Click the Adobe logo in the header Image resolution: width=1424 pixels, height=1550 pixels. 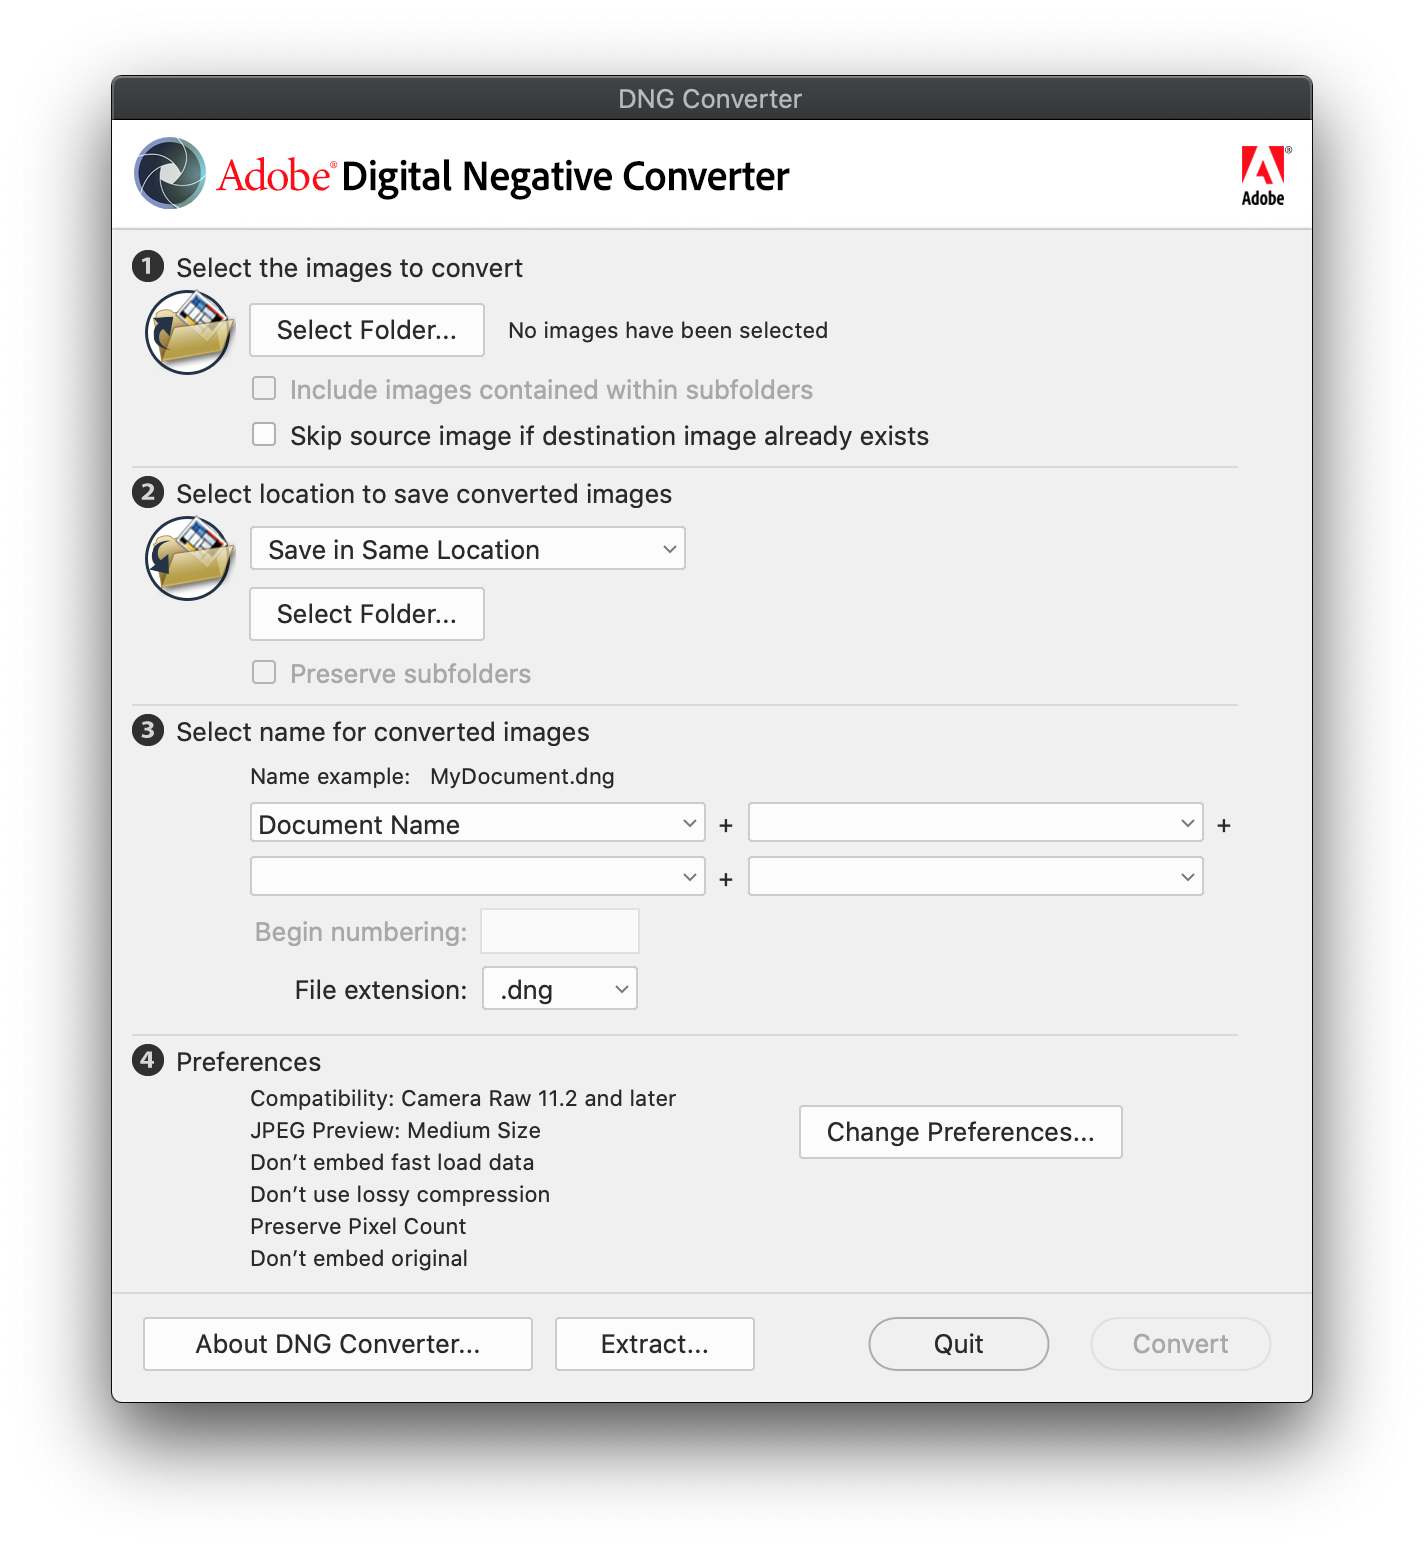tap(1263, 175)
